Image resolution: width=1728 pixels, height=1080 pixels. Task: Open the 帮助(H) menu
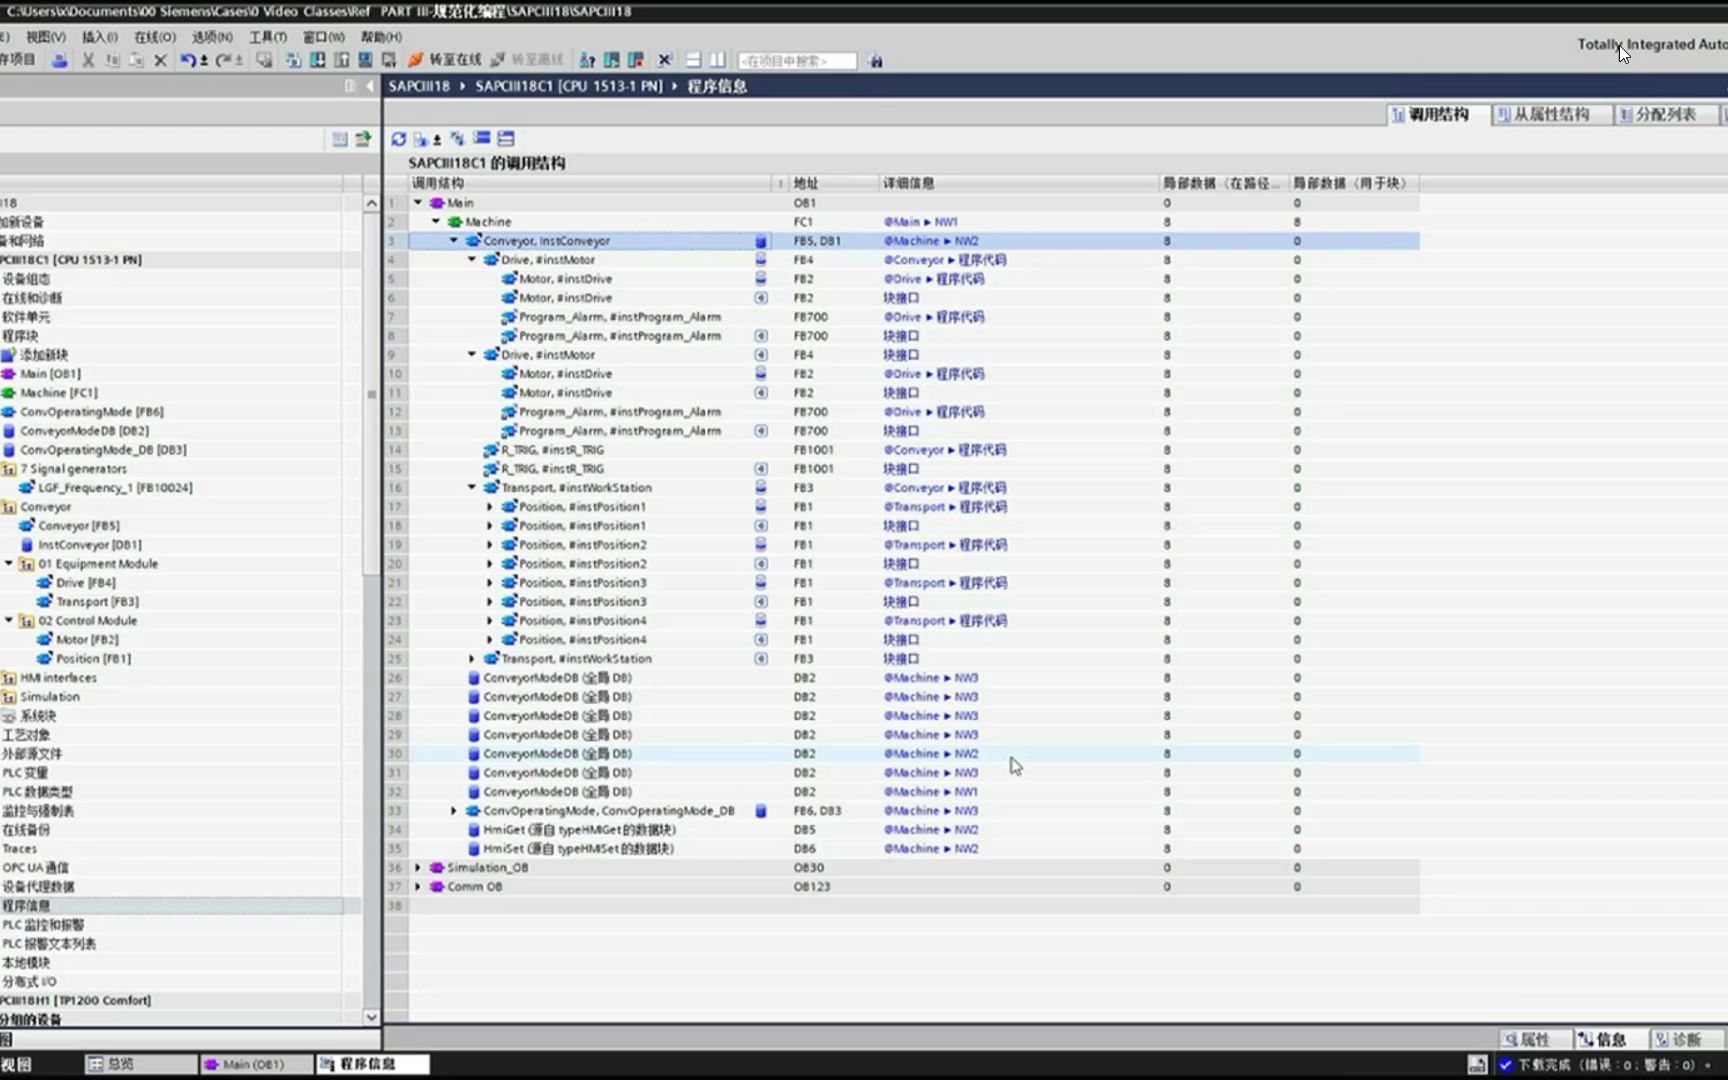[381, 37]
